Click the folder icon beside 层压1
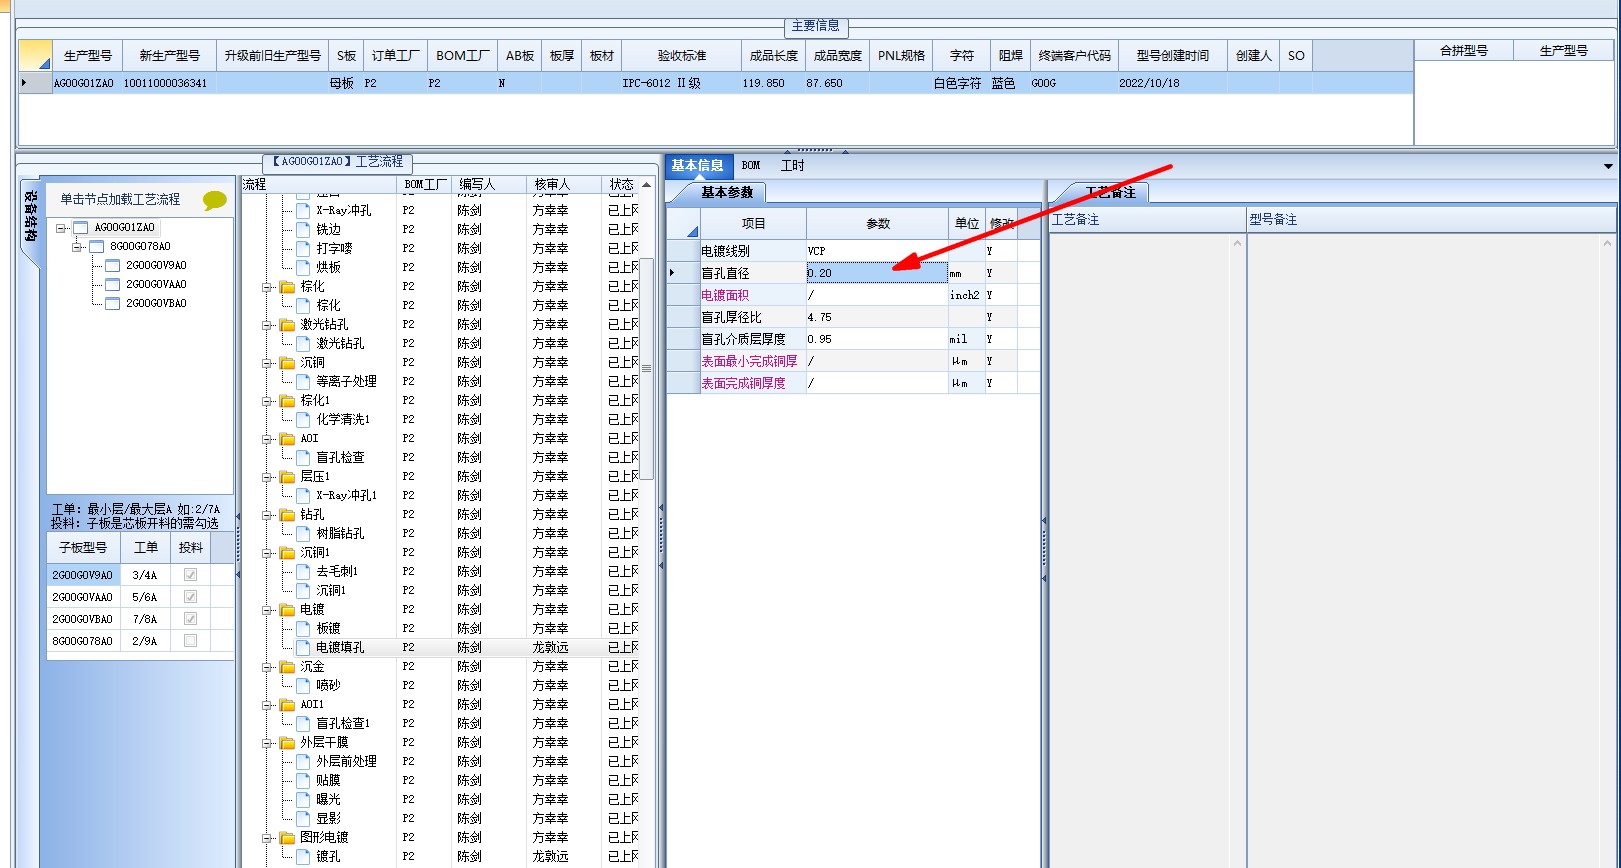Viewport: 1621px width, 868px height. [288, 476]
